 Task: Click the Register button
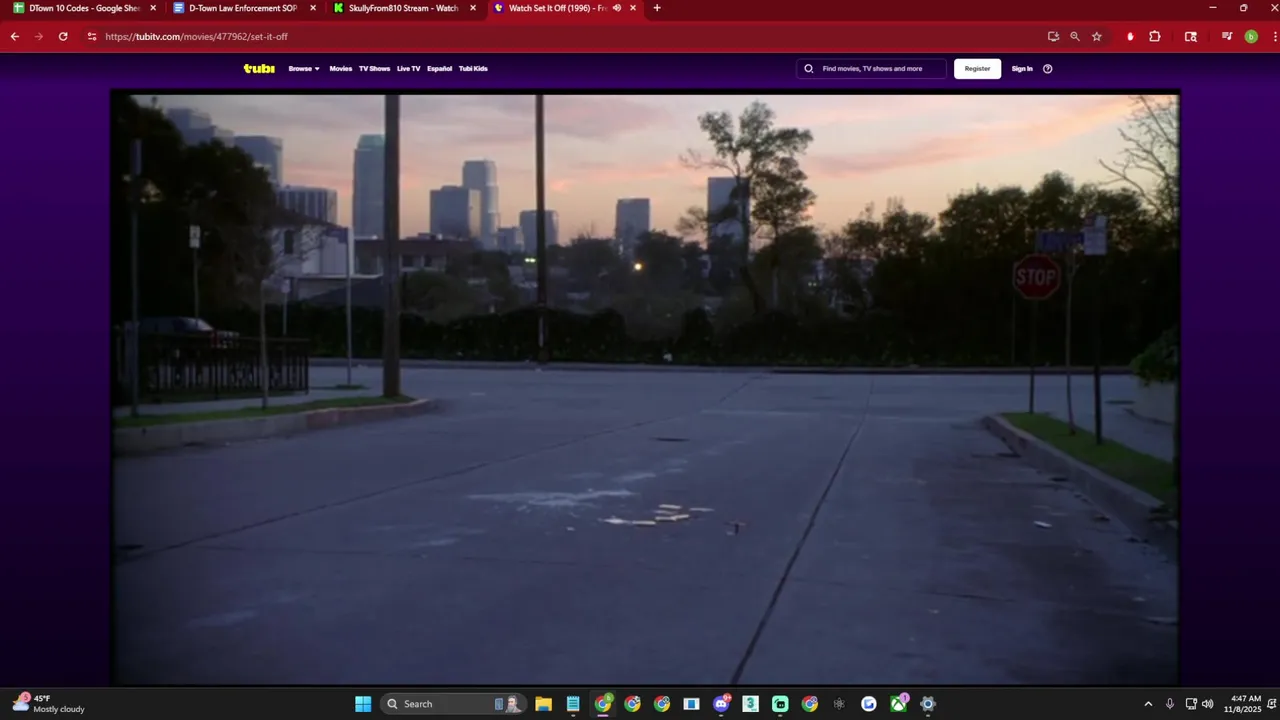click(x=977, y=69)
